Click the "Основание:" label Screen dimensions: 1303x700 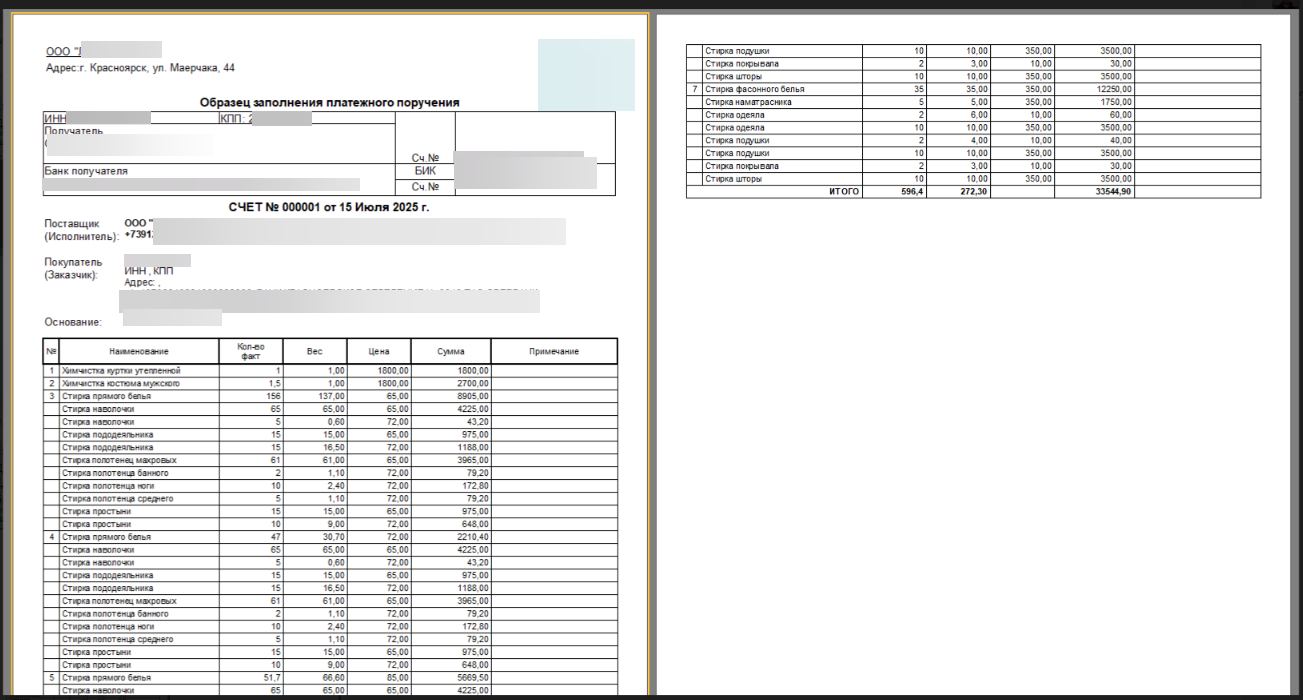coord(74,322)
